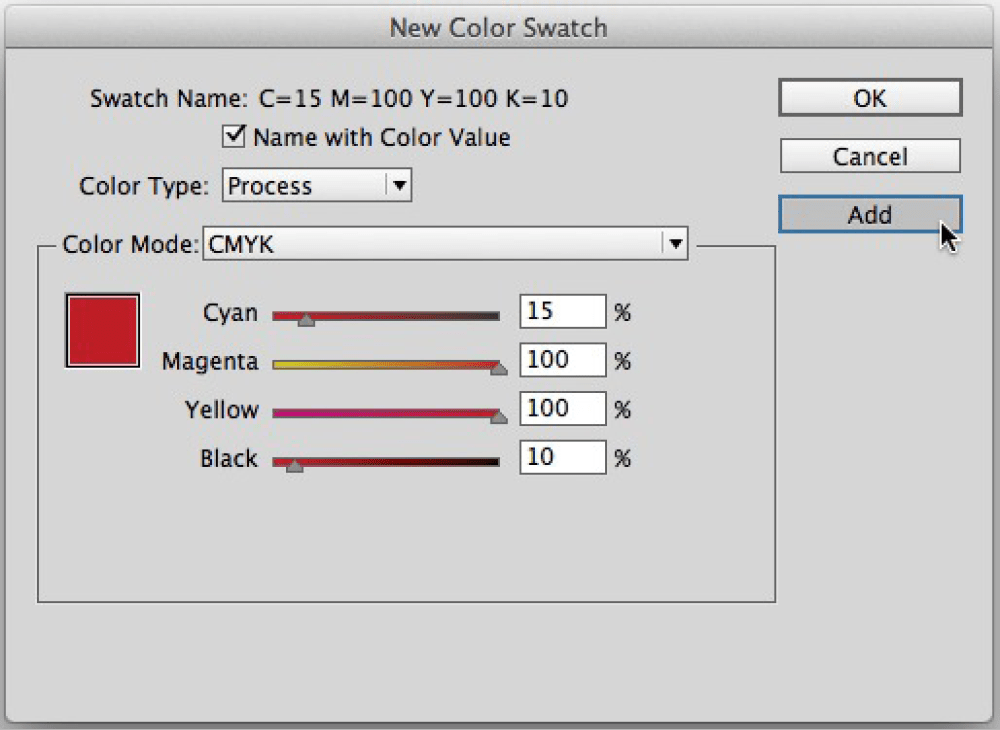Expand the Color Mode CMYK dropdown
The width and height of the screenshot is (1000, 730).
[445, 244]
